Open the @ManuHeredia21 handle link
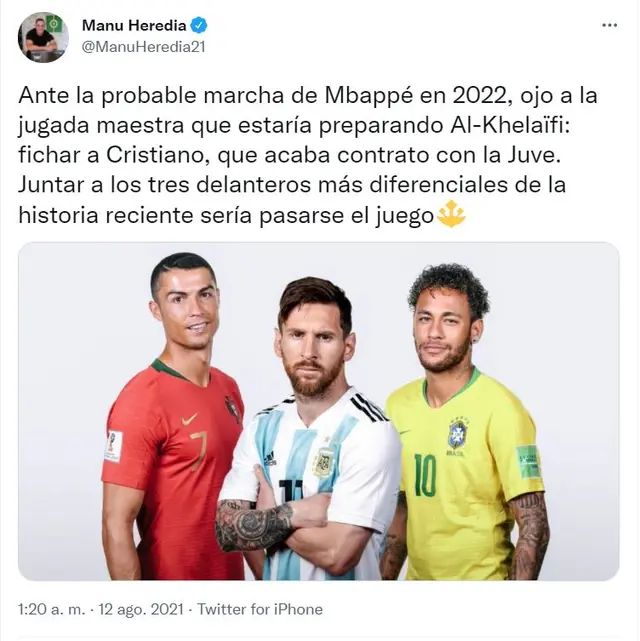This screenshot has height=641, width=640. pyautogui.click(x=144, y=47)
